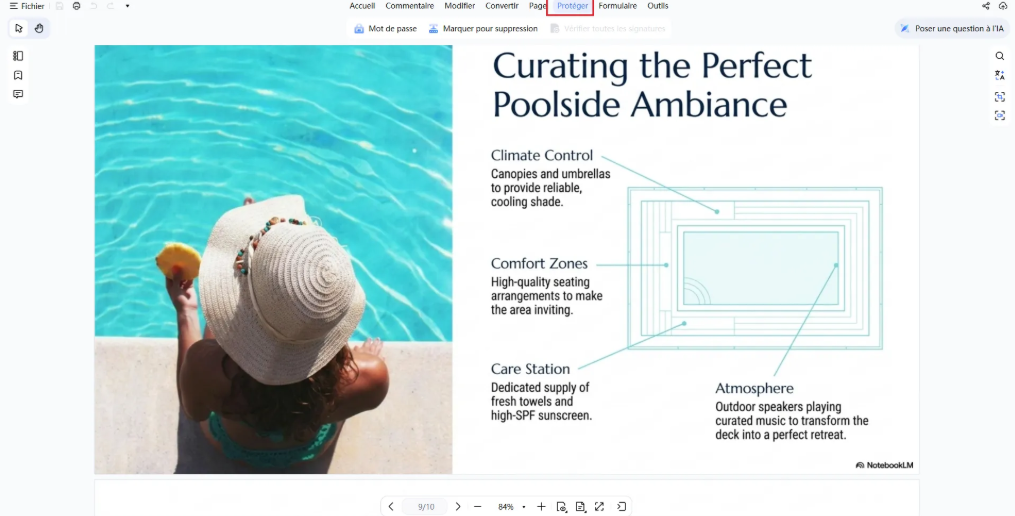1015x516 pixels.
Task: Switch to the Convertir tab
Action: point(502,6)
